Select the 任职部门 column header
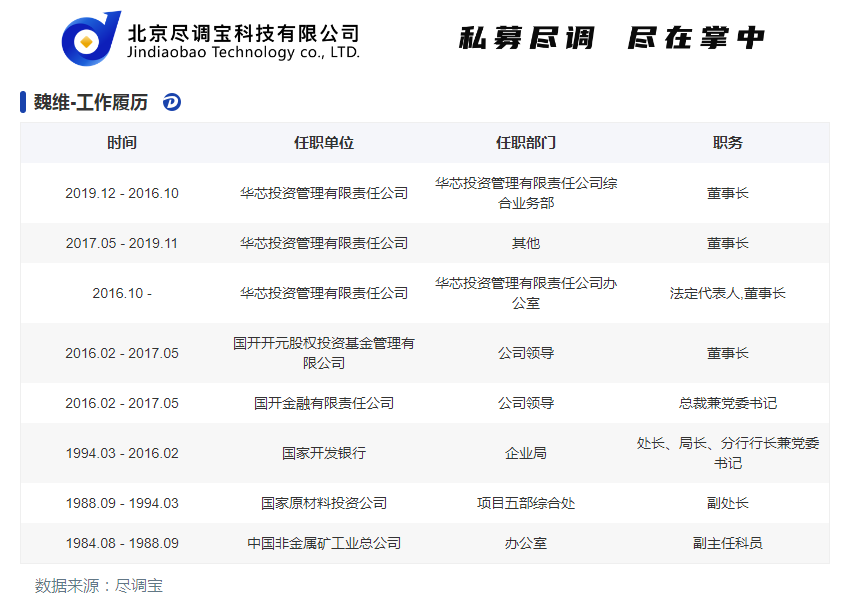850x605 pixels. [526, 143]
